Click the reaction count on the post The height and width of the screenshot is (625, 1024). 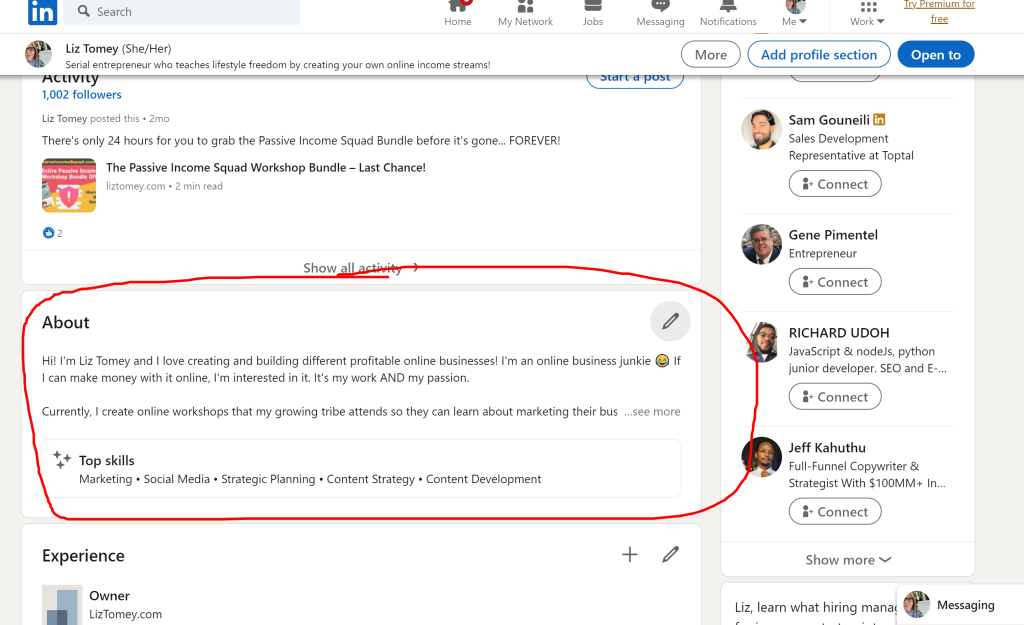pyautogui.click(x=59, y=233)
